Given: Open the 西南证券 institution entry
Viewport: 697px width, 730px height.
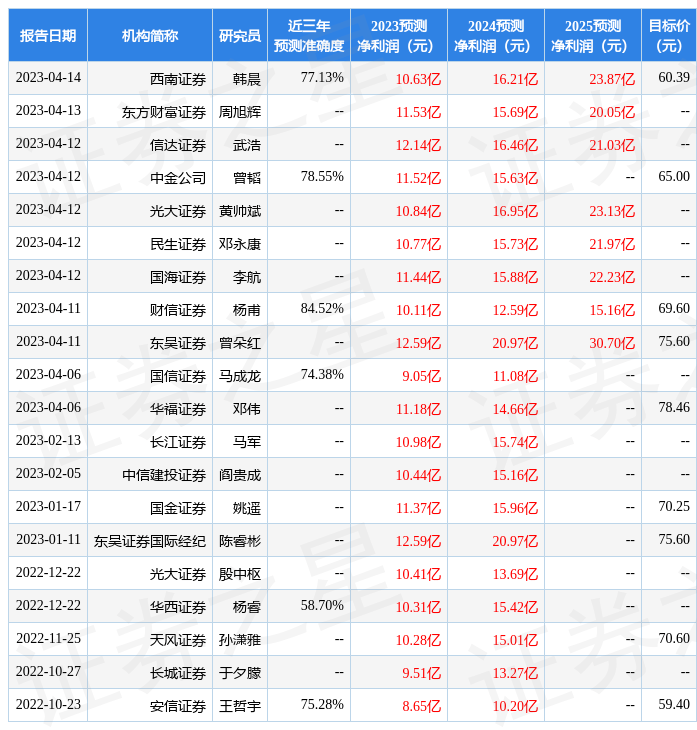Looking at the screenshot, I should click(178, 78).
